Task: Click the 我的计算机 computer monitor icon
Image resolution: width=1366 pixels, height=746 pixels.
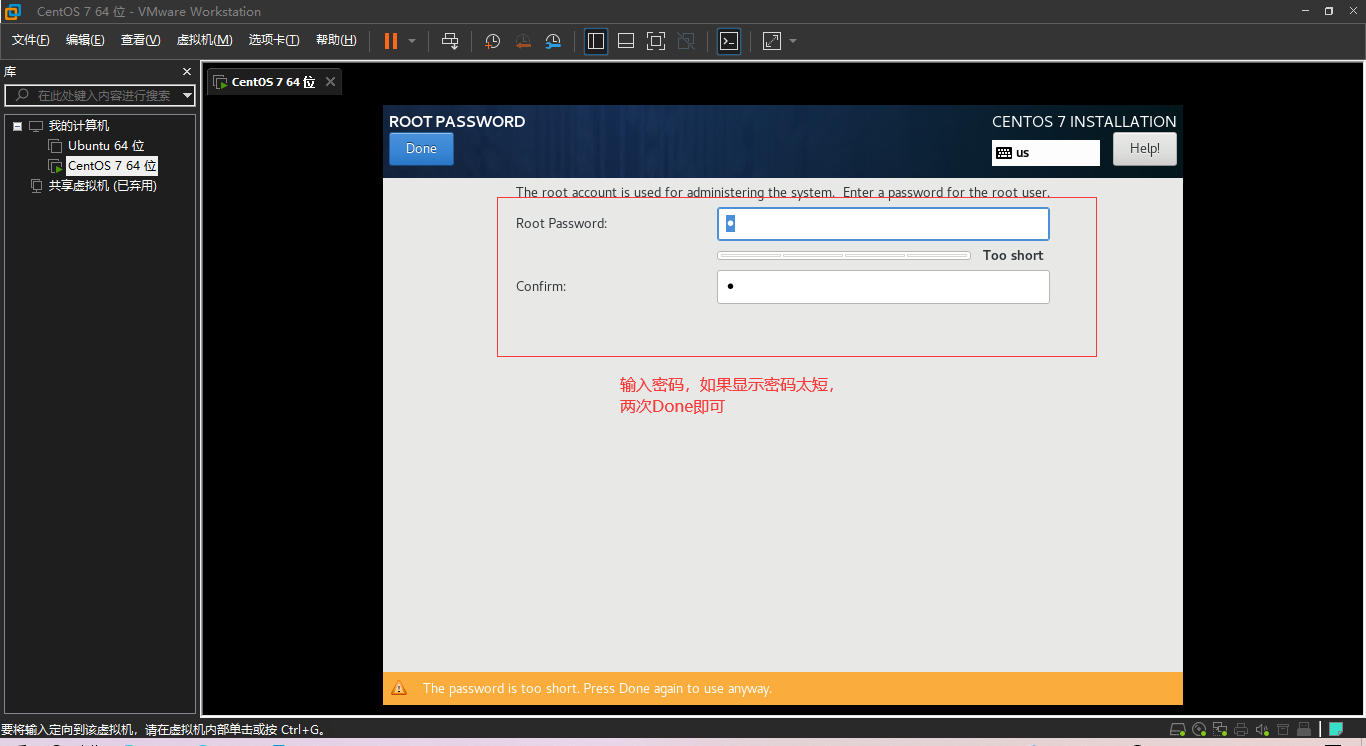Action: point(36,126)
